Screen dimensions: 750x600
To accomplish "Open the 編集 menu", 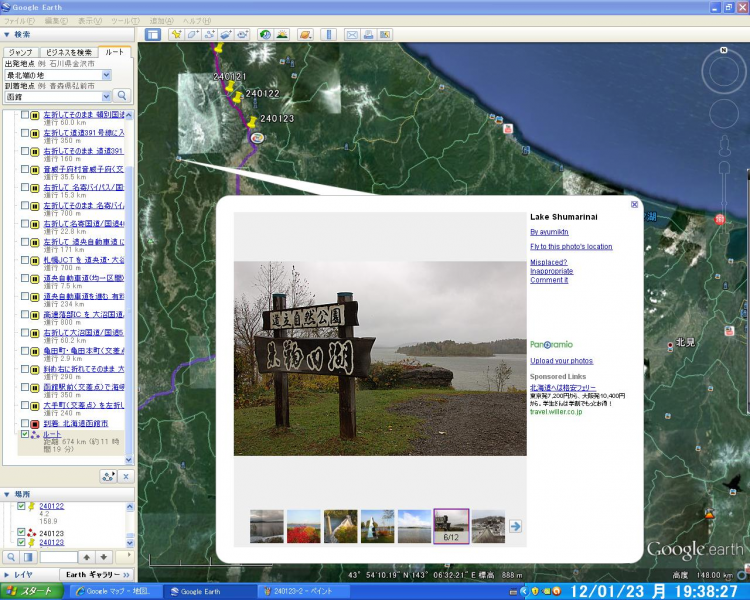I will point(56,21).
